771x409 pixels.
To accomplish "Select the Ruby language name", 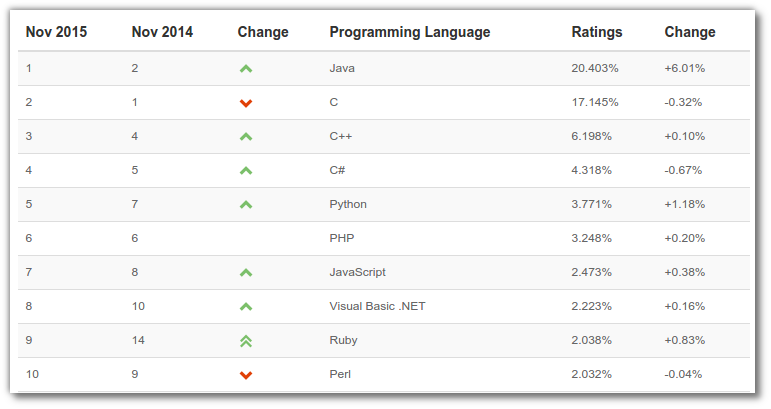I will (343, 340).
